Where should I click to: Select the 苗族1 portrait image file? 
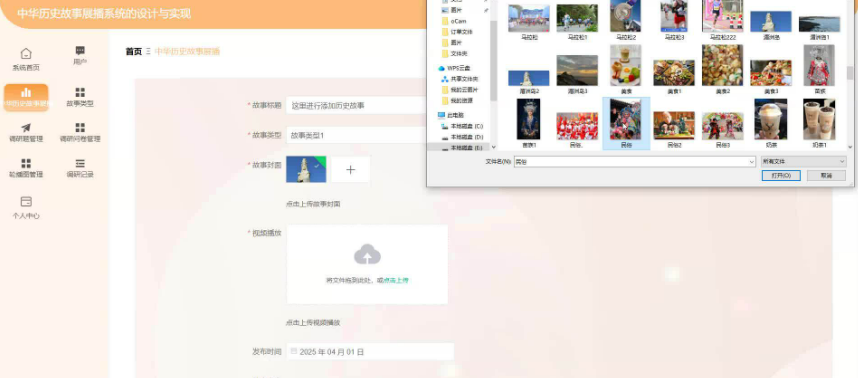529,124
